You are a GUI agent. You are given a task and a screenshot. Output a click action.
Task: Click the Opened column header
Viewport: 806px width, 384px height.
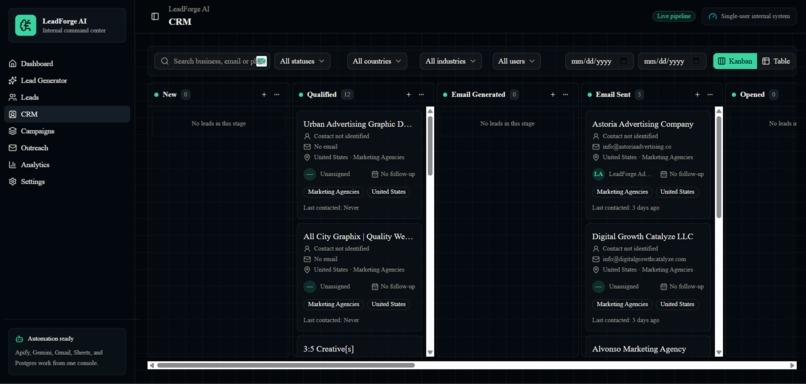click(753, 95)
